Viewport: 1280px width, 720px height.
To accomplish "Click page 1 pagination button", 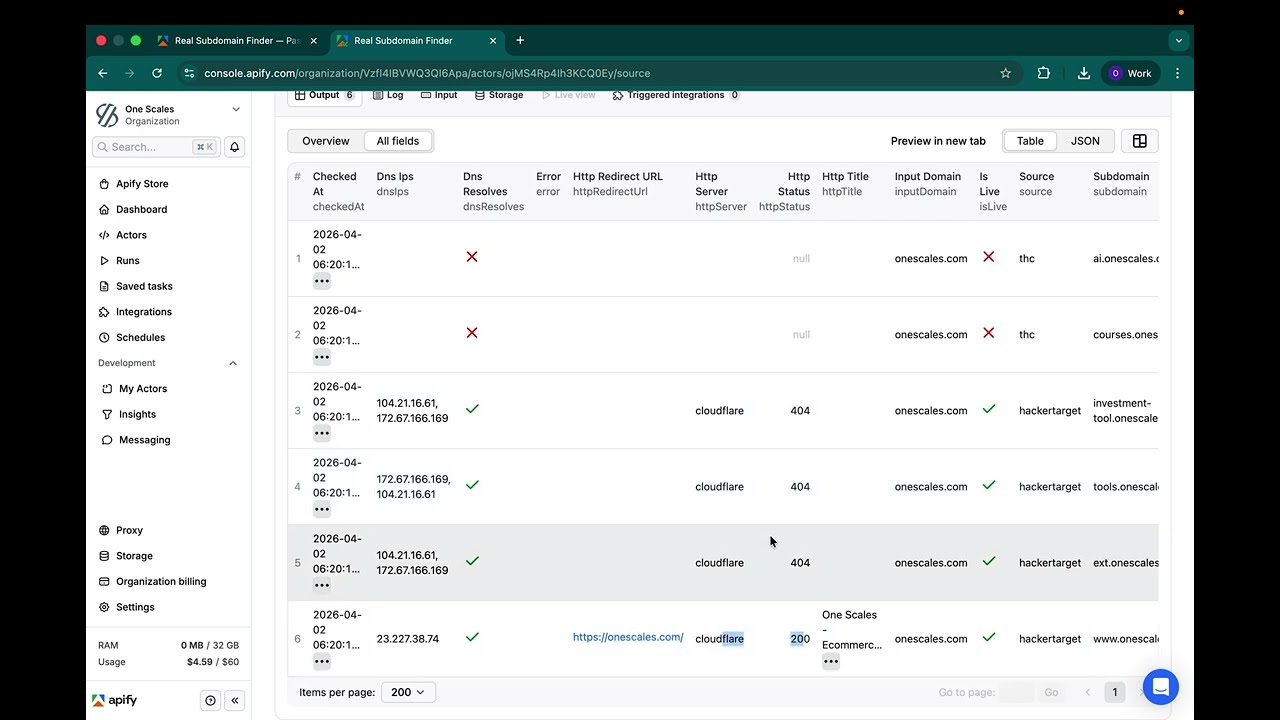I will pos(1115,692).
